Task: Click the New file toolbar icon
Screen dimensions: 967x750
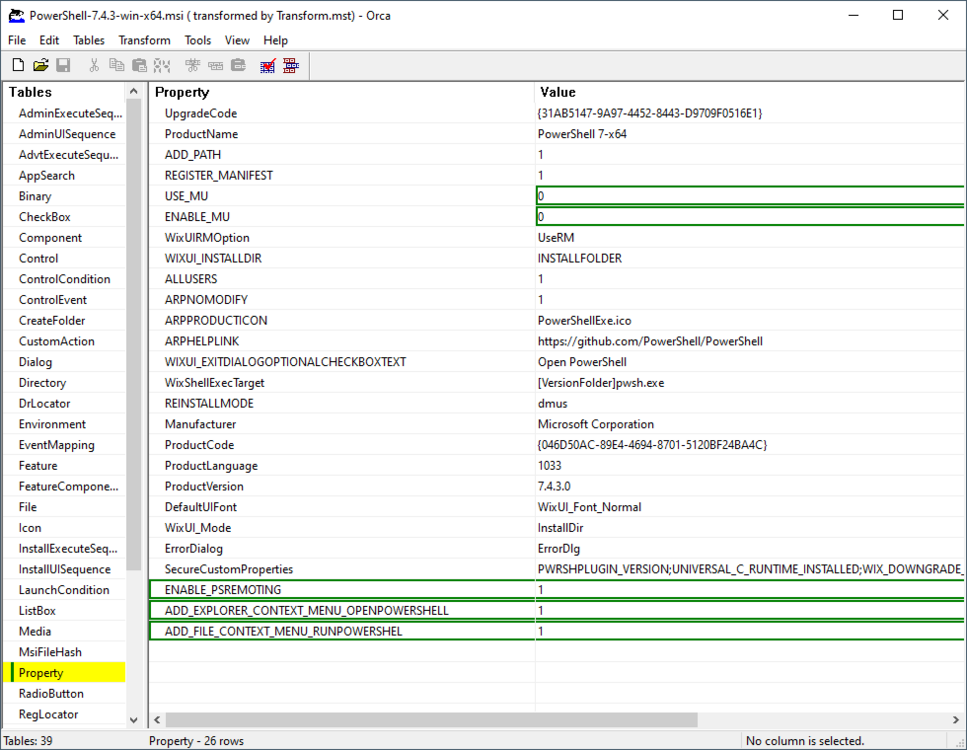Action: point(18,66)
